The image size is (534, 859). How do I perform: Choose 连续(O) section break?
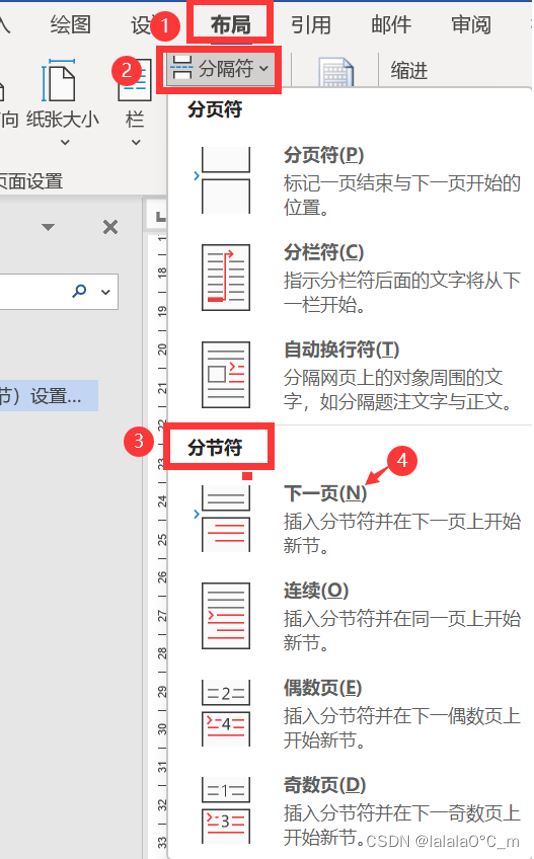pos(351,616)
